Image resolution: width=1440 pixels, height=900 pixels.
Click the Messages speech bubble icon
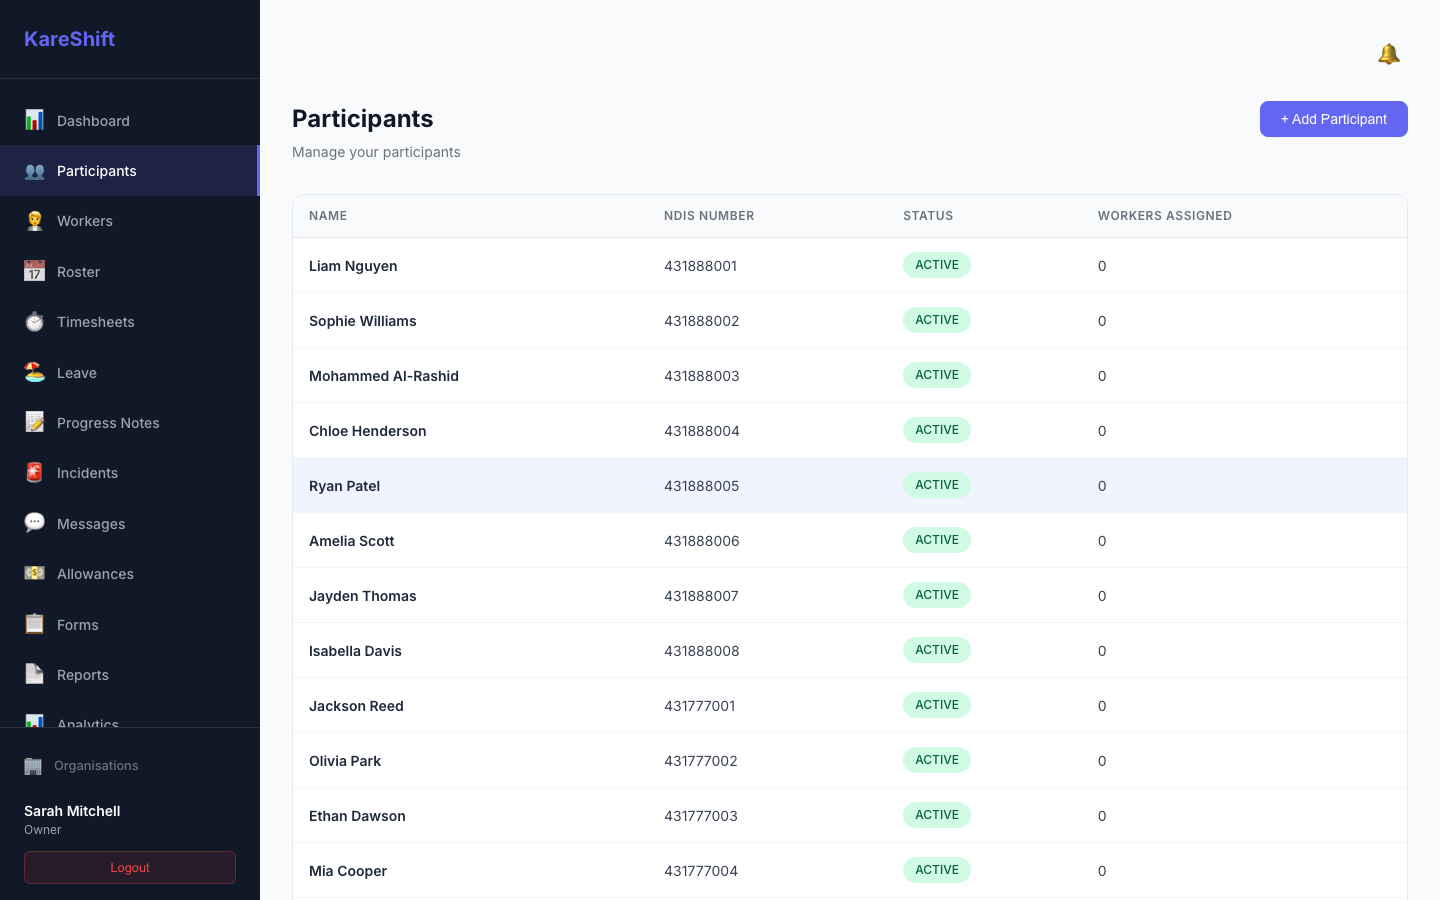pos(34,523)
